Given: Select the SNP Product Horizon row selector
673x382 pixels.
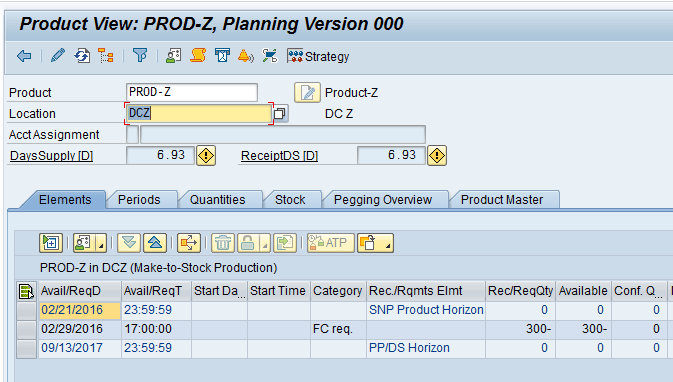Looking at the screenshot, I should [x=26, y=310].
